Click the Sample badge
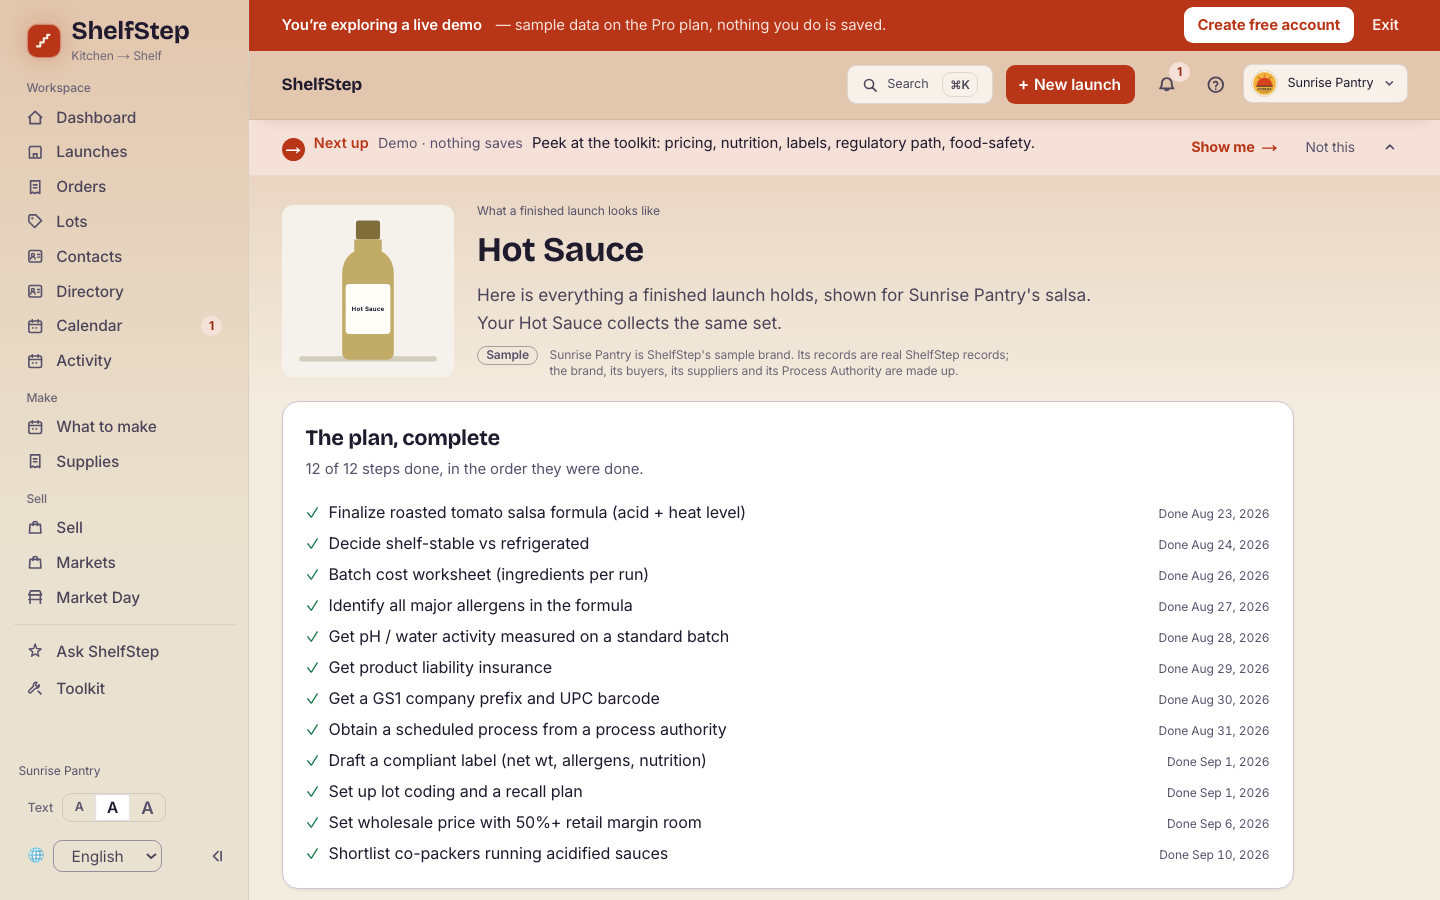This screenshot has height=900, width=1440. [507, 355]
